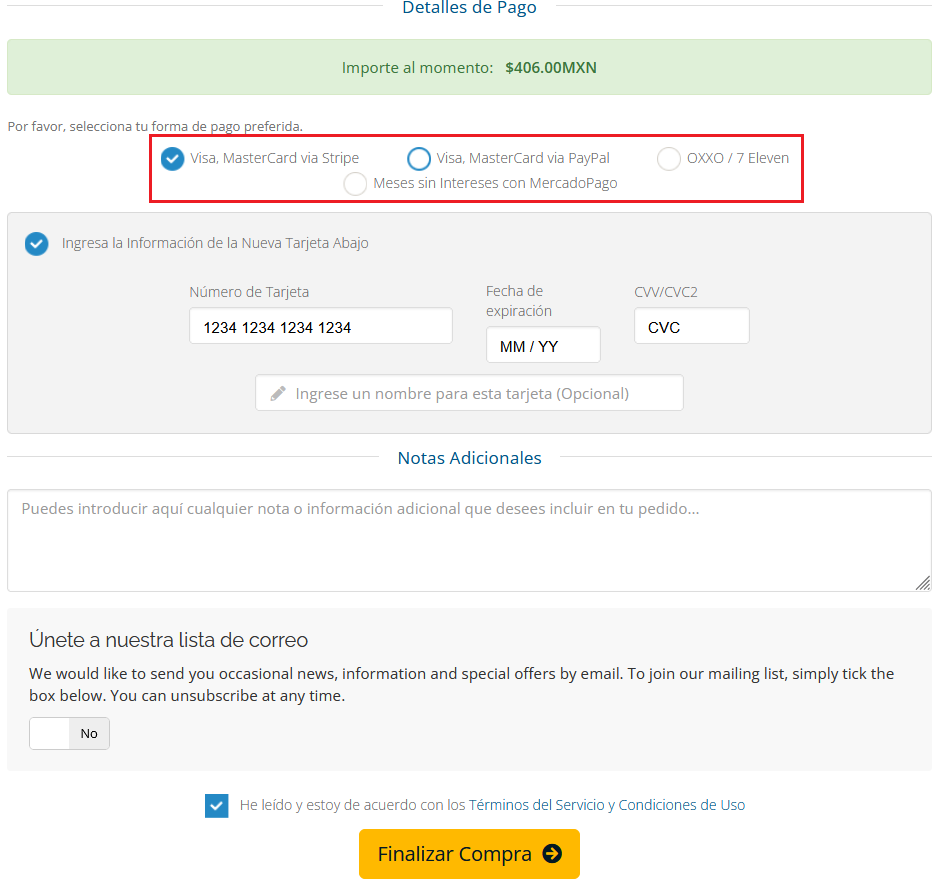Viewport: 941px width, 887px height.
Task: Click the arrow icon on Finalizar Compra
Action: [552, 854]
